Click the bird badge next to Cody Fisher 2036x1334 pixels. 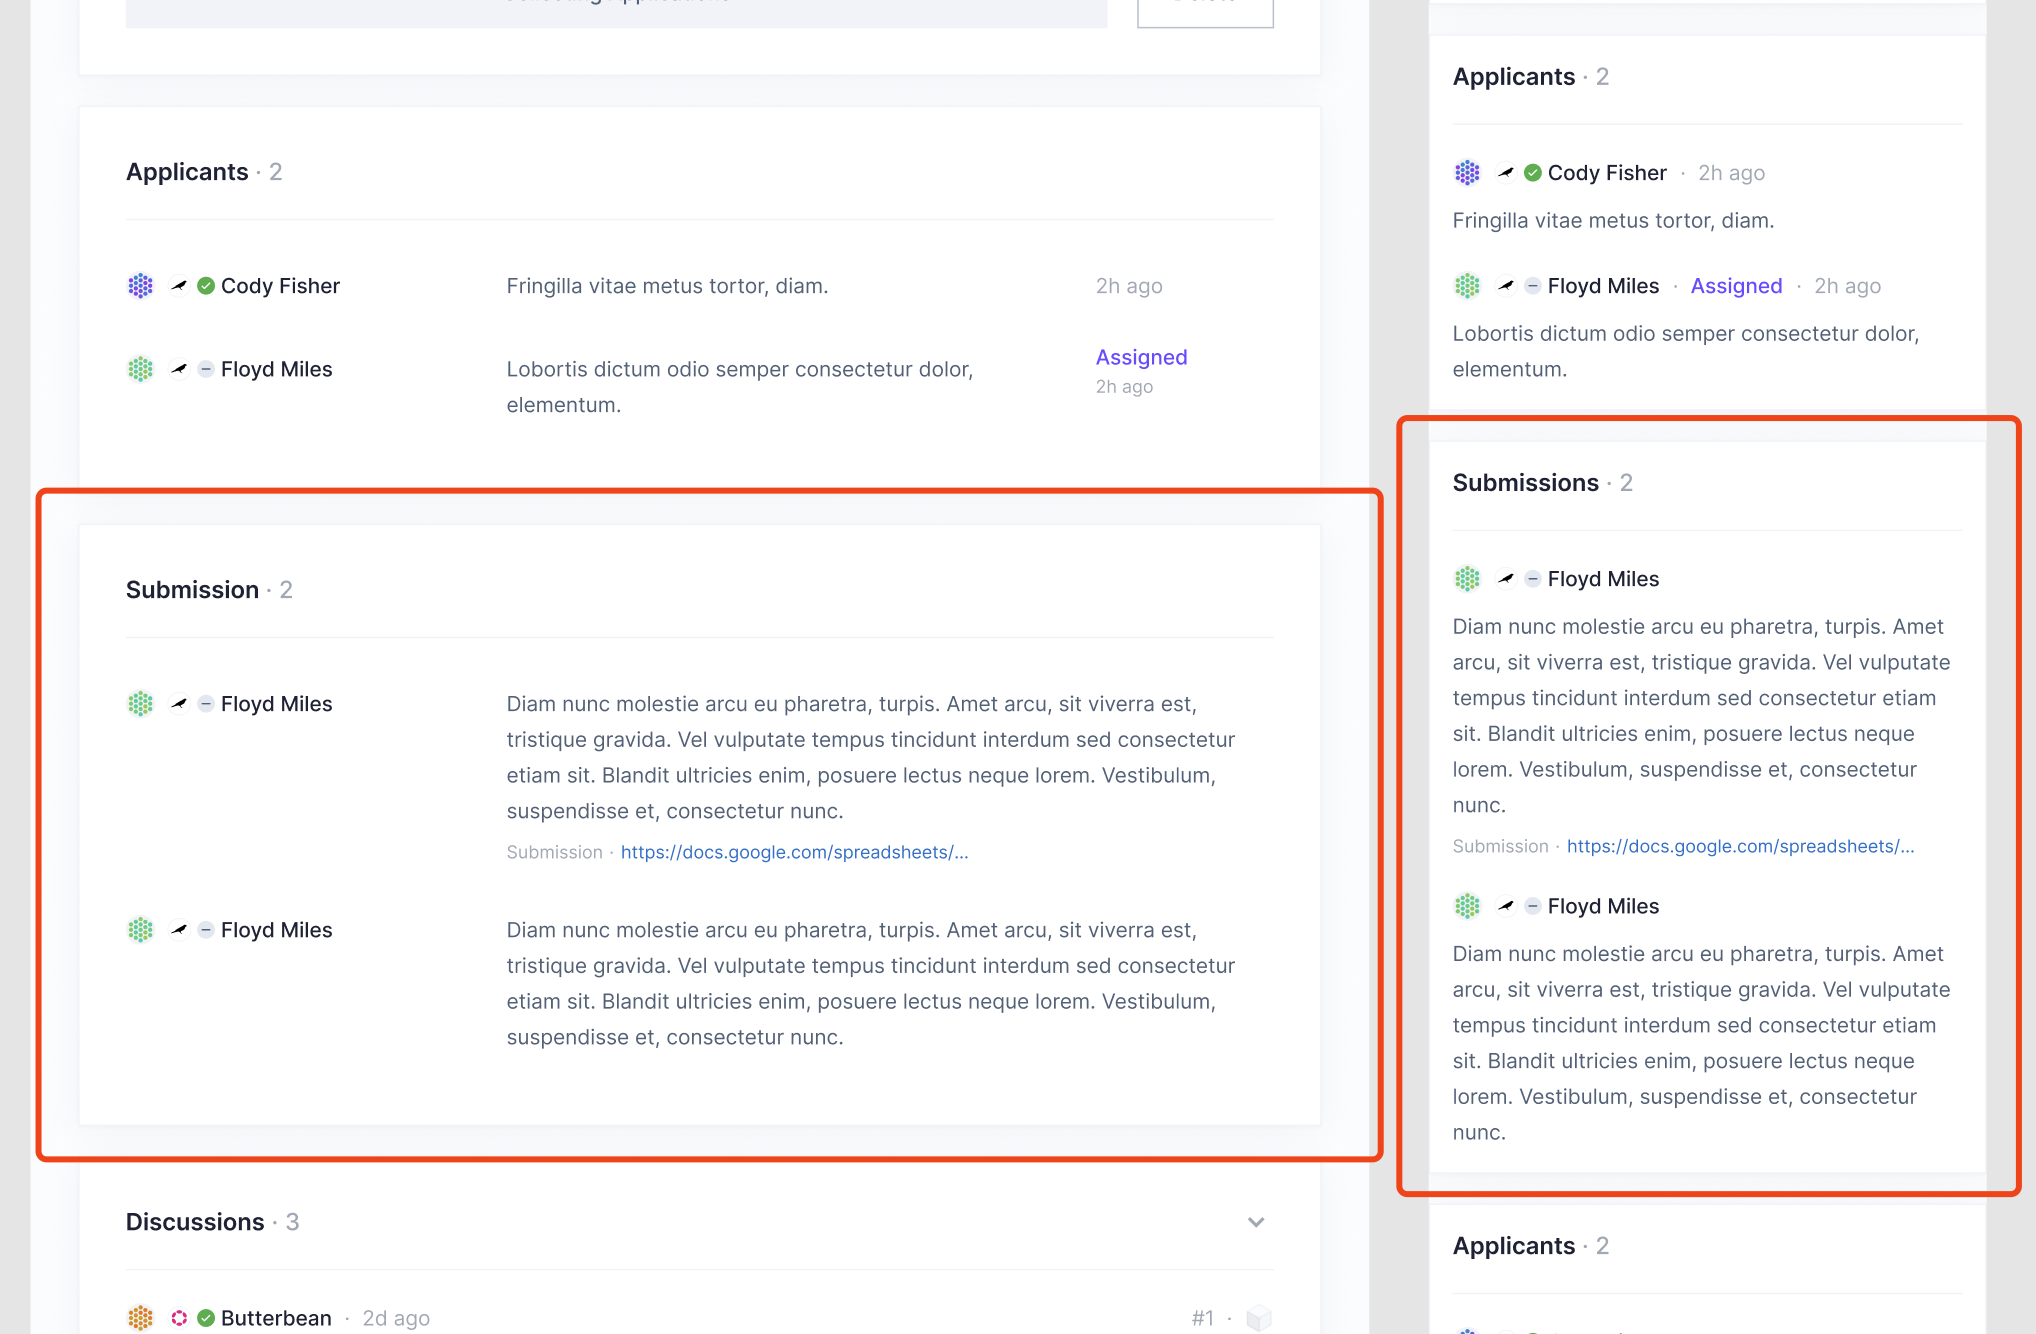(178, 286)
